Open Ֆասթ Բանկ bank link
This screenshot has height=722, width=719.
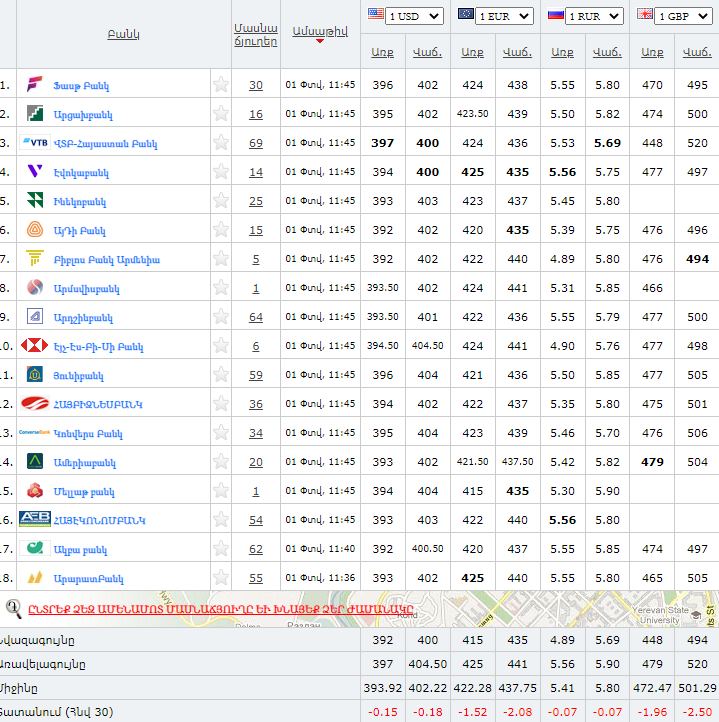pyautogui.click(x=82, y=86)
